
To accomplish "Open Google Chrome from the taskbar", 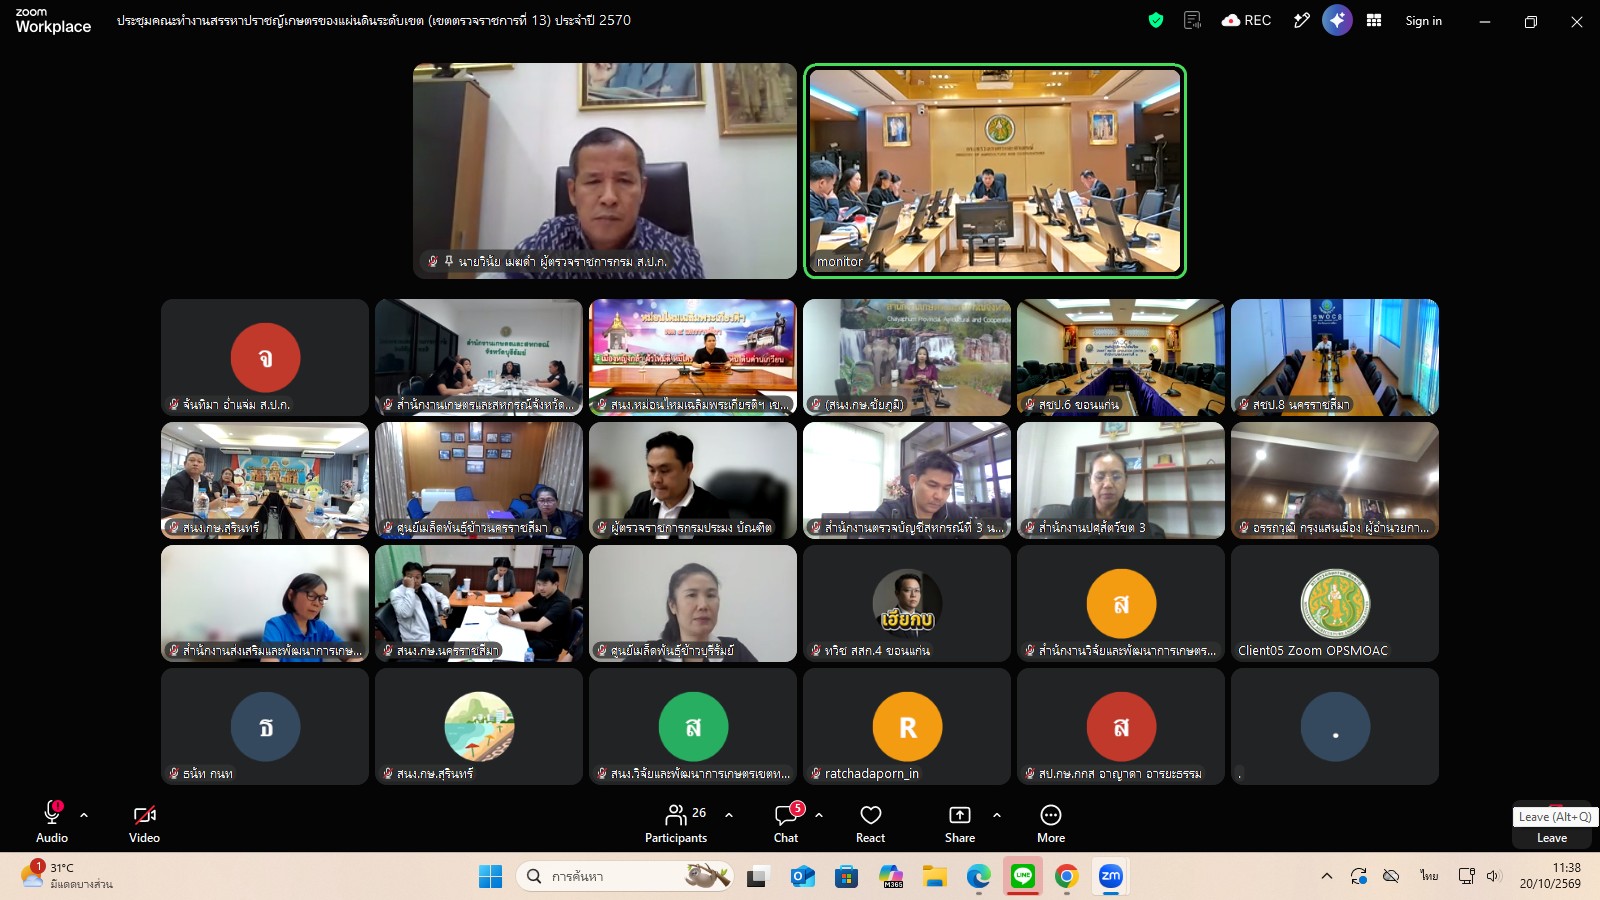I will point(1066,877).
